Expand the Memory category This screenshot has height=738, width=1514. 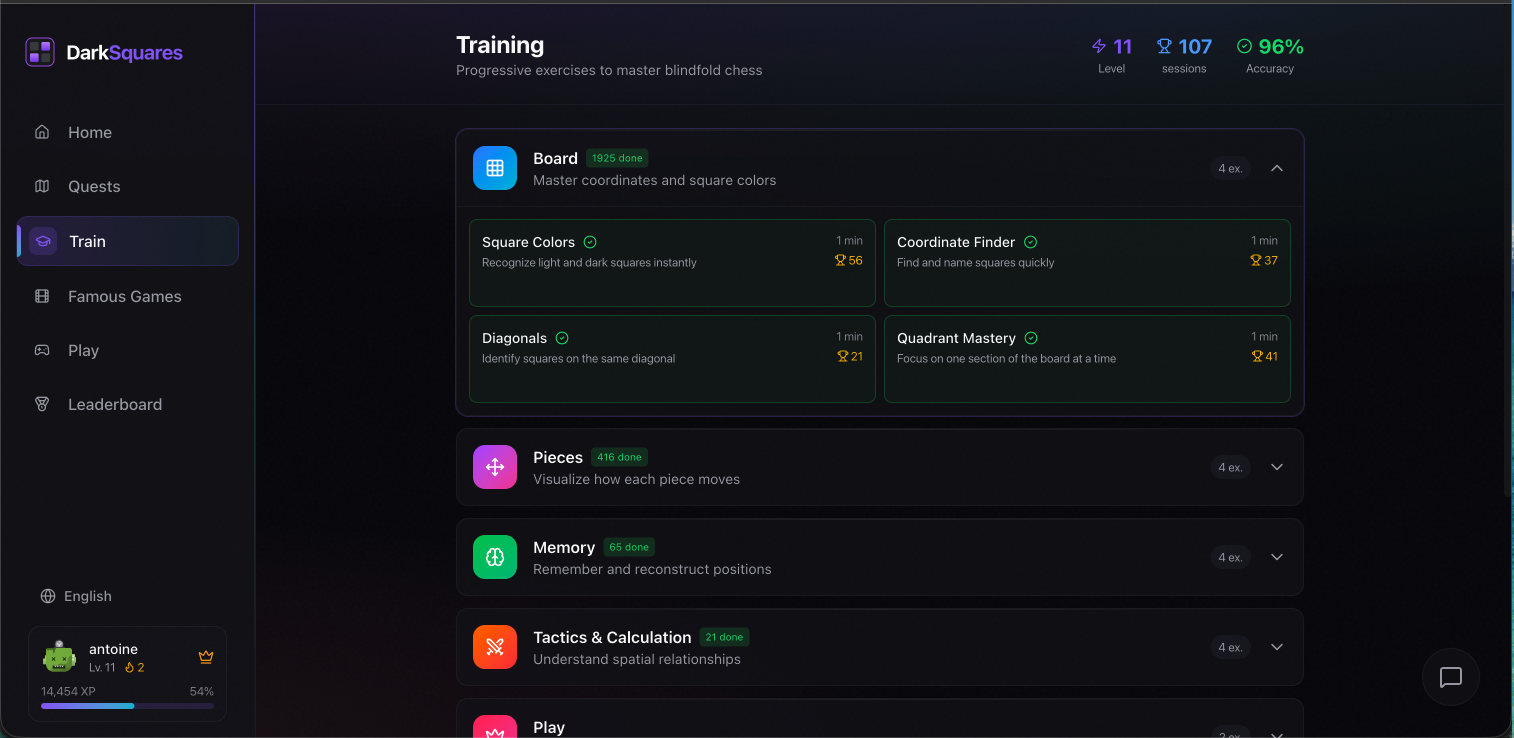[1277, 557]
